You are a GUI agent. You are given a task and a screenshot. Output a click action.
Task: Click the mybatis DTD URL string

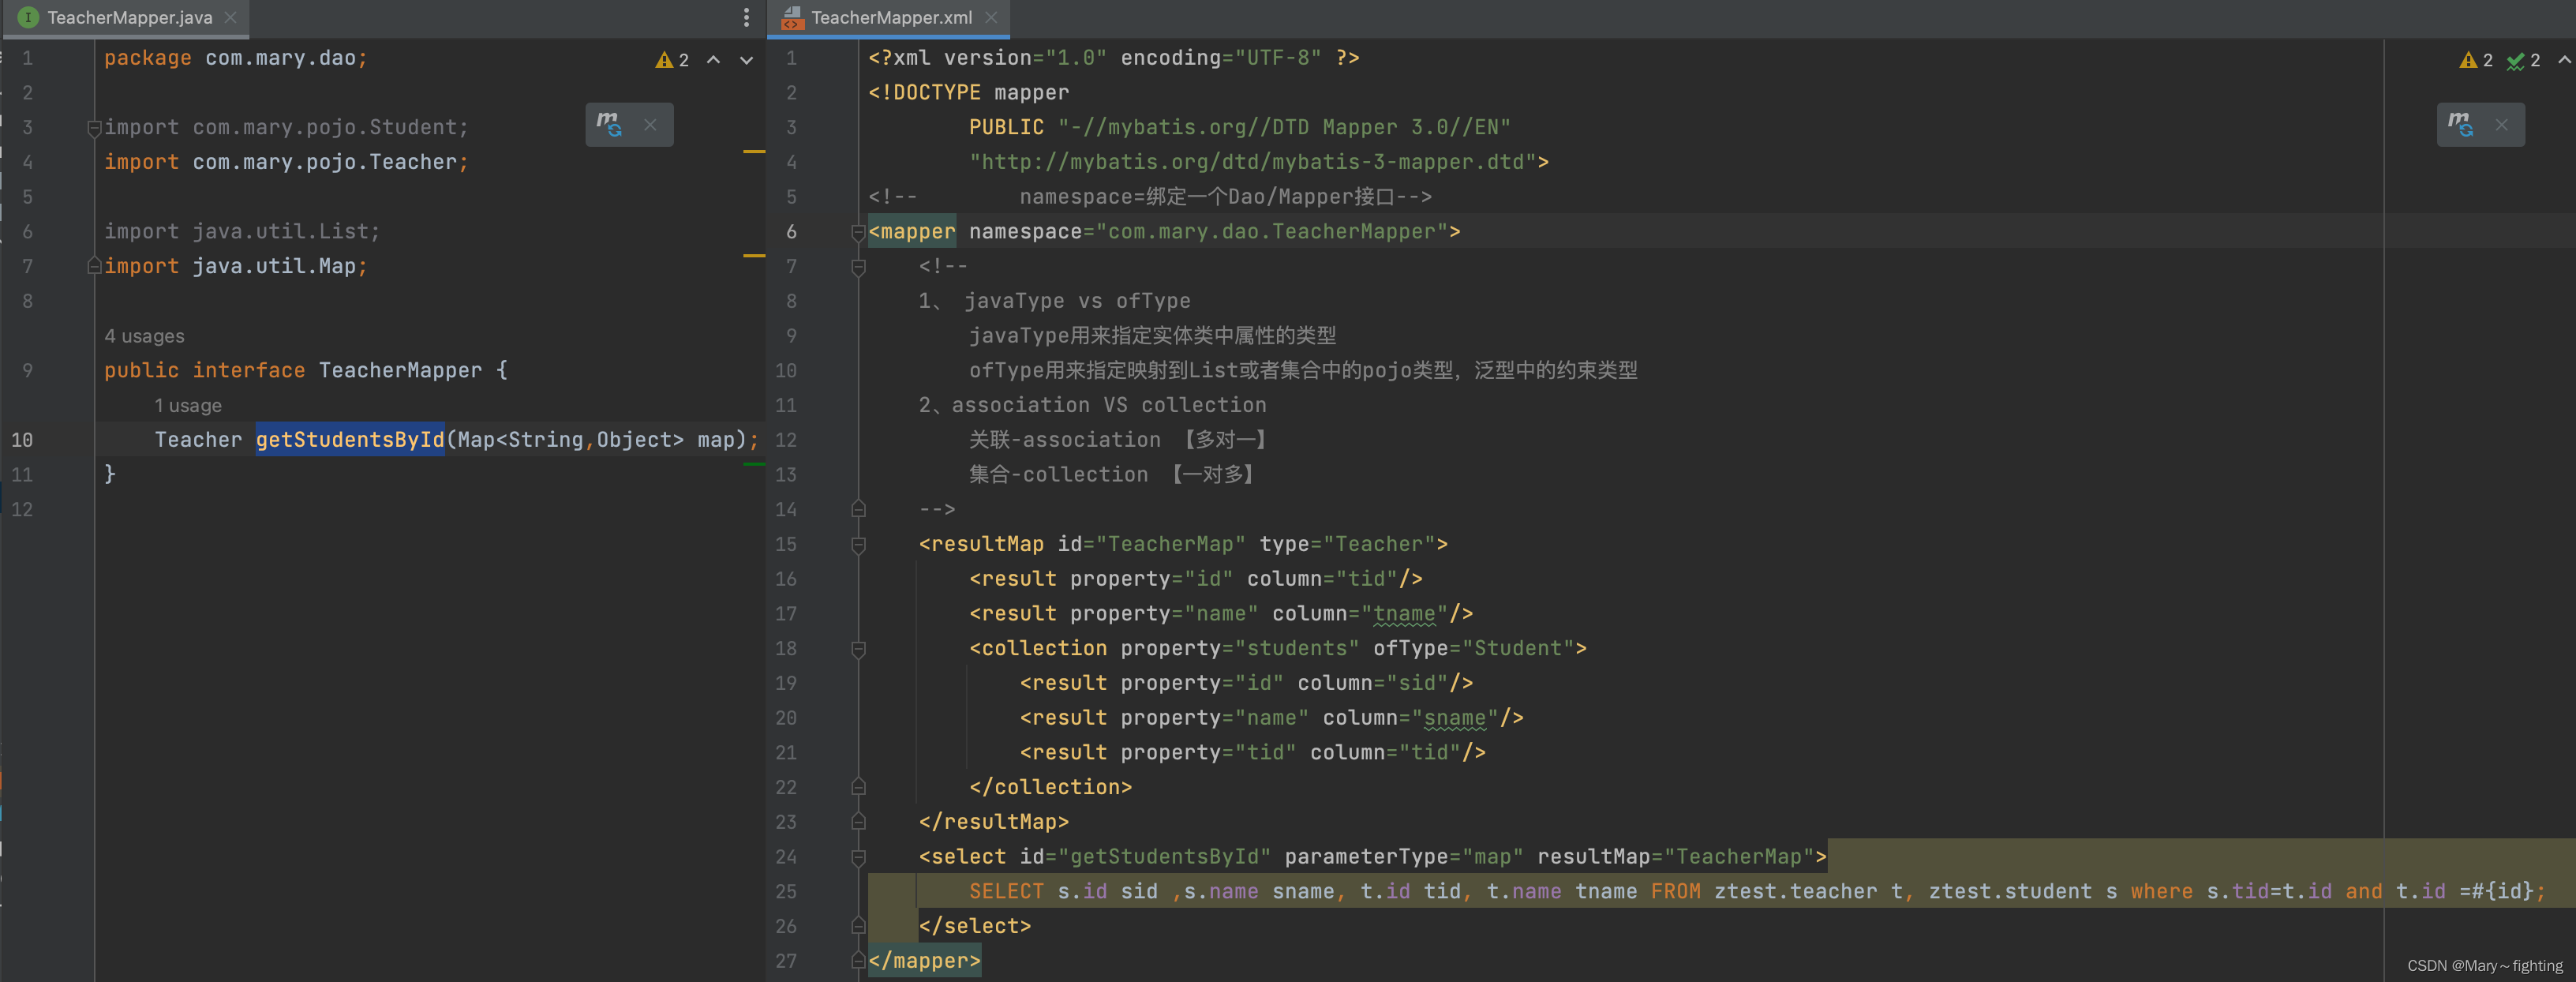tap(1253, 162)
